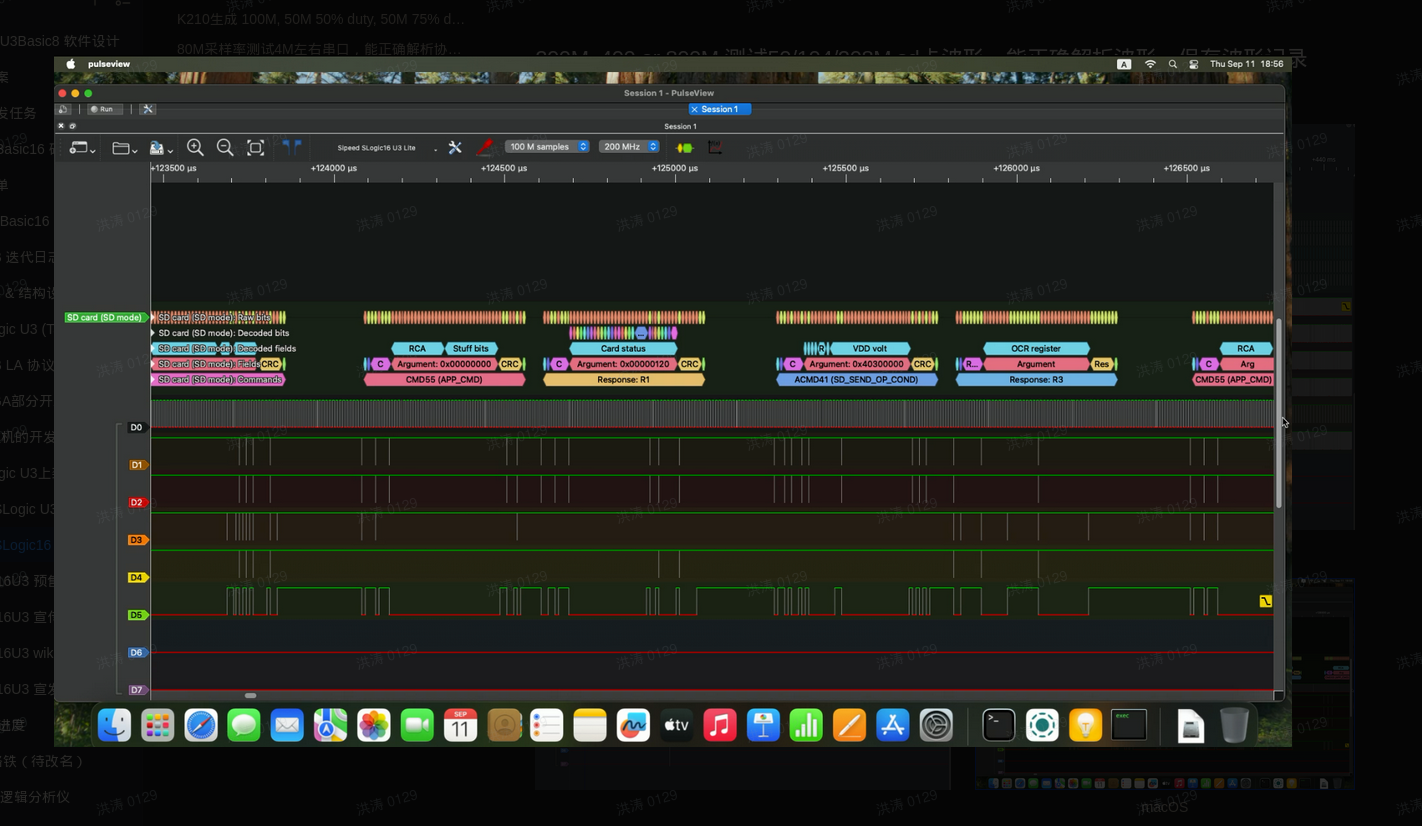Click the add protocol decoder icon
The image size is (1422, 826).
[684, 148]
